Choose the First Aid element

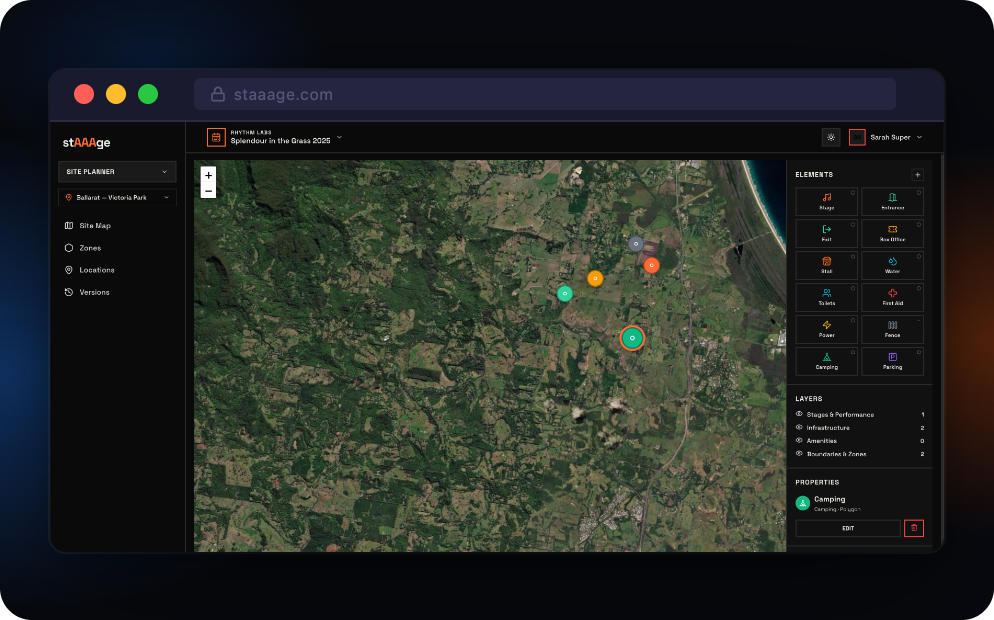[x=892, y=297]
